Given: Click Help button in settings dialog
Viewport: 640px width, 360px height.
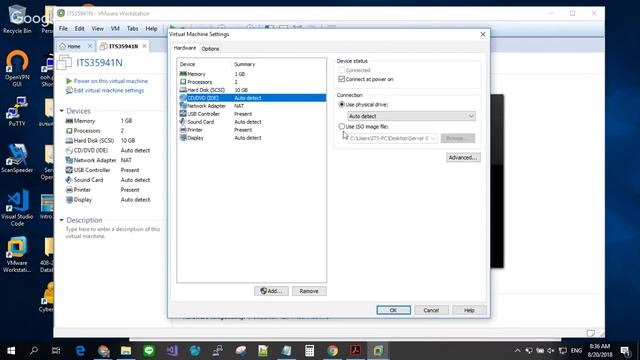Looking at the screenshot, I should point(469,310).
